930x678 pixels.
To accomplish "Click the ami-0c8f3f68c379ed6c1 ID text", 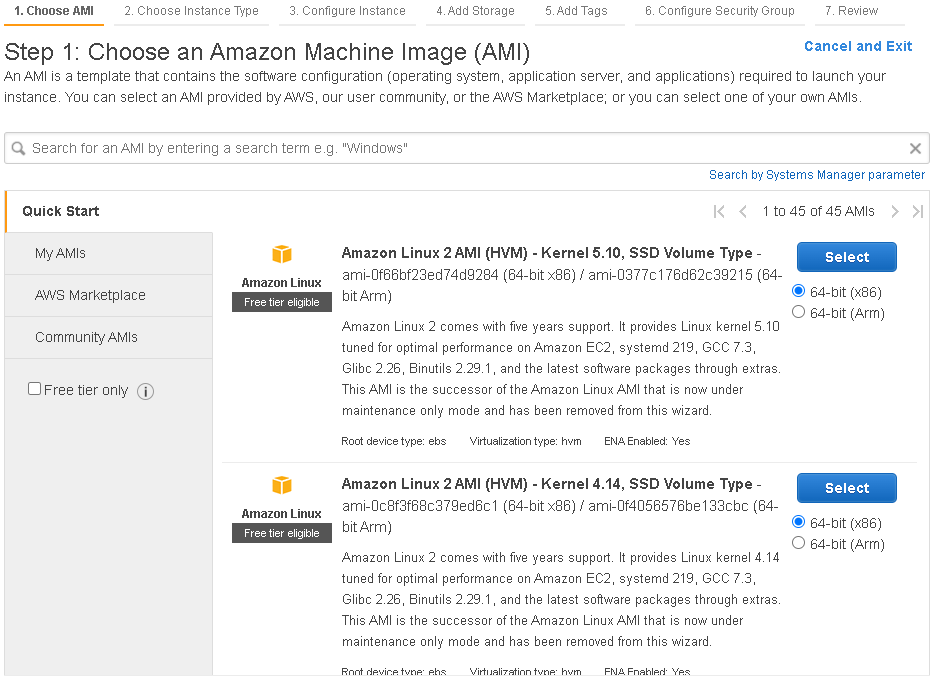I will (x=420, y=507).
